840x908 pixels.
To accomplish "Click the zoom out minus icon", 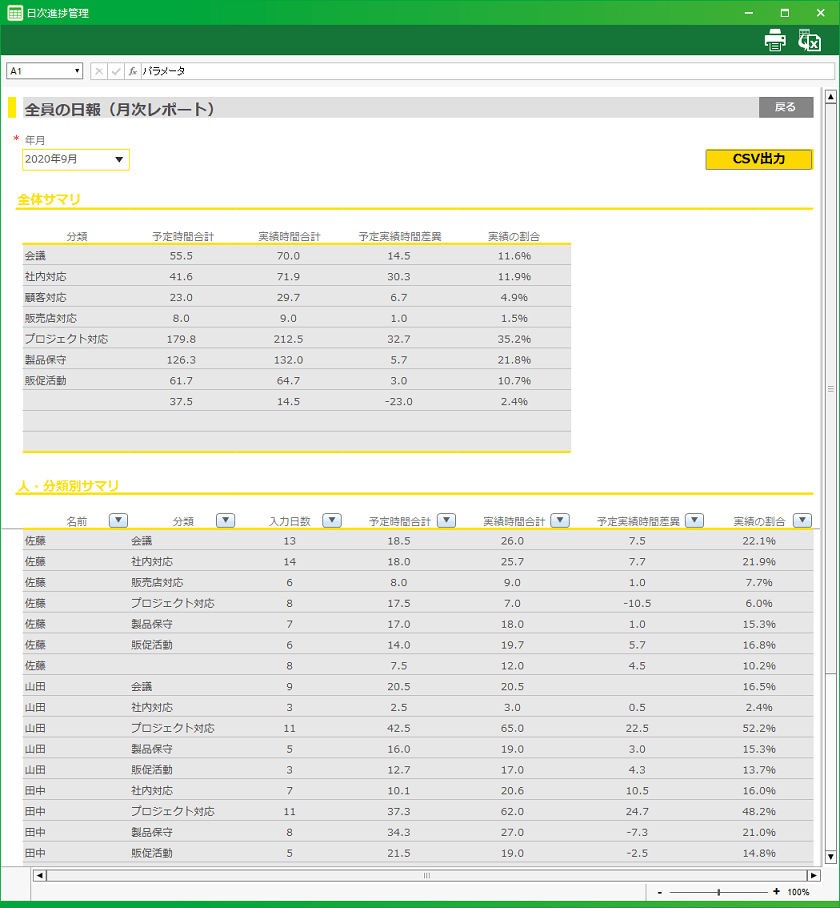I will pyautogui.click(x=660, y=891).
